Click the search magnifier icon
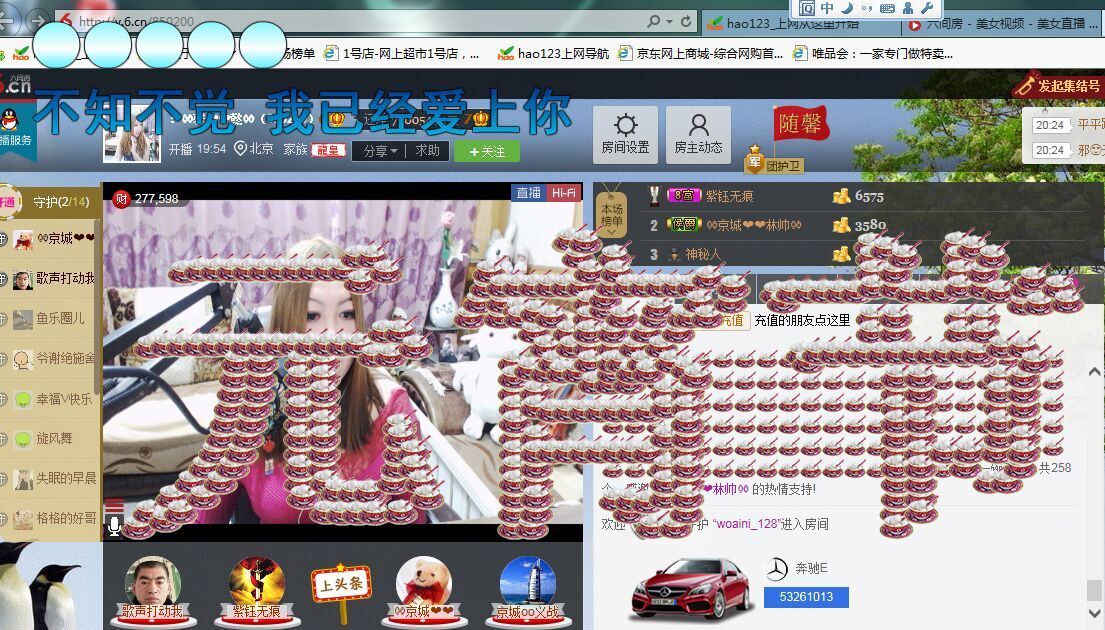Viewport: 1105px width, 630px height. (652, 21)
